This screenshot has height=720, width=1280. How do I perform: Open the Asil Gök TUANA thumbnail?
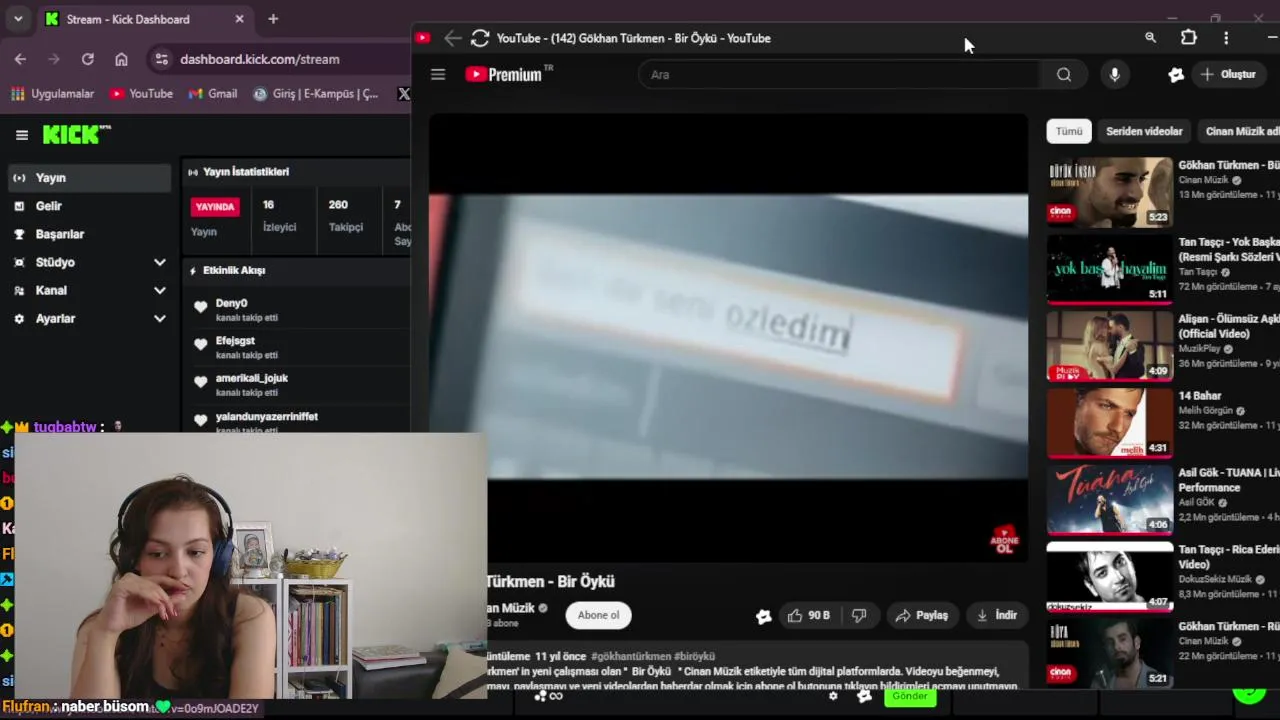[1110, 499]
